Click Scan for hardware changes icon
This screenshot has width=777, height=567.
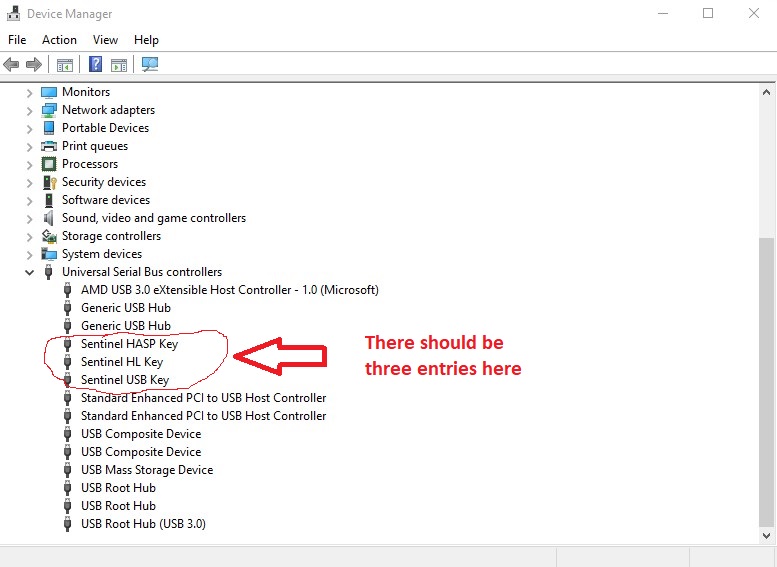tap(150, 64)
